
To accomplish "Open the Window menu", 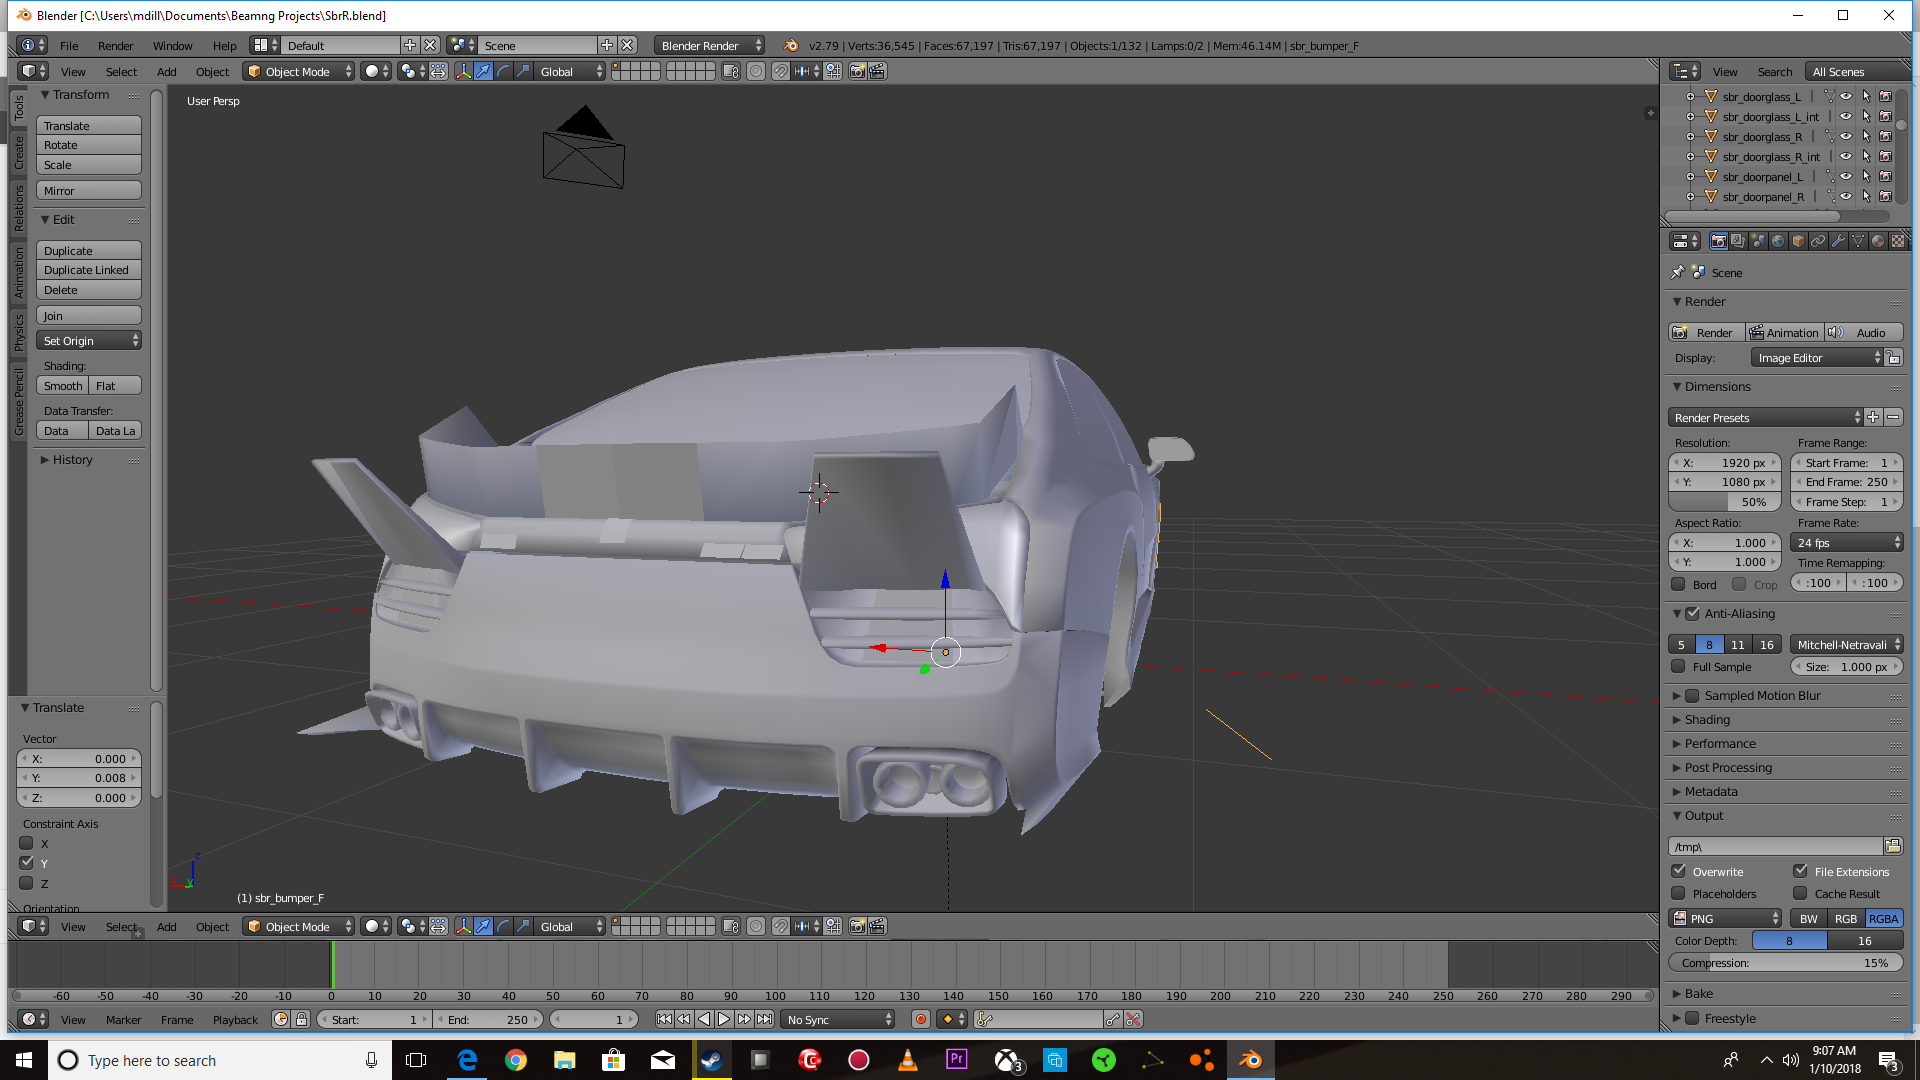I will pyautogui.click(x=172, y=46).
